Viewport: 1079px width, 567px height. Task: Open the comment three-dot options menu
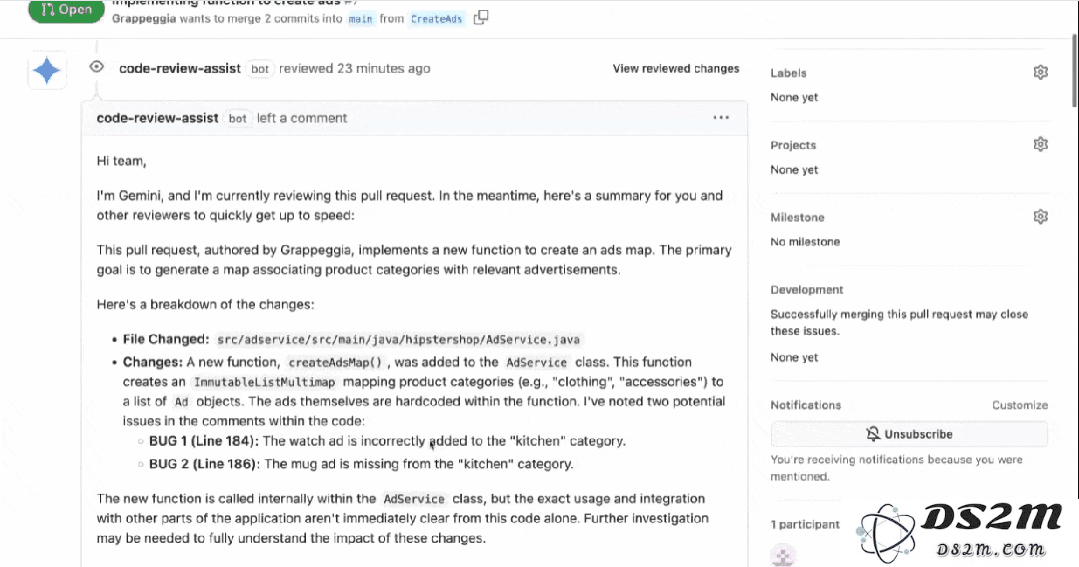coord(720,118)
